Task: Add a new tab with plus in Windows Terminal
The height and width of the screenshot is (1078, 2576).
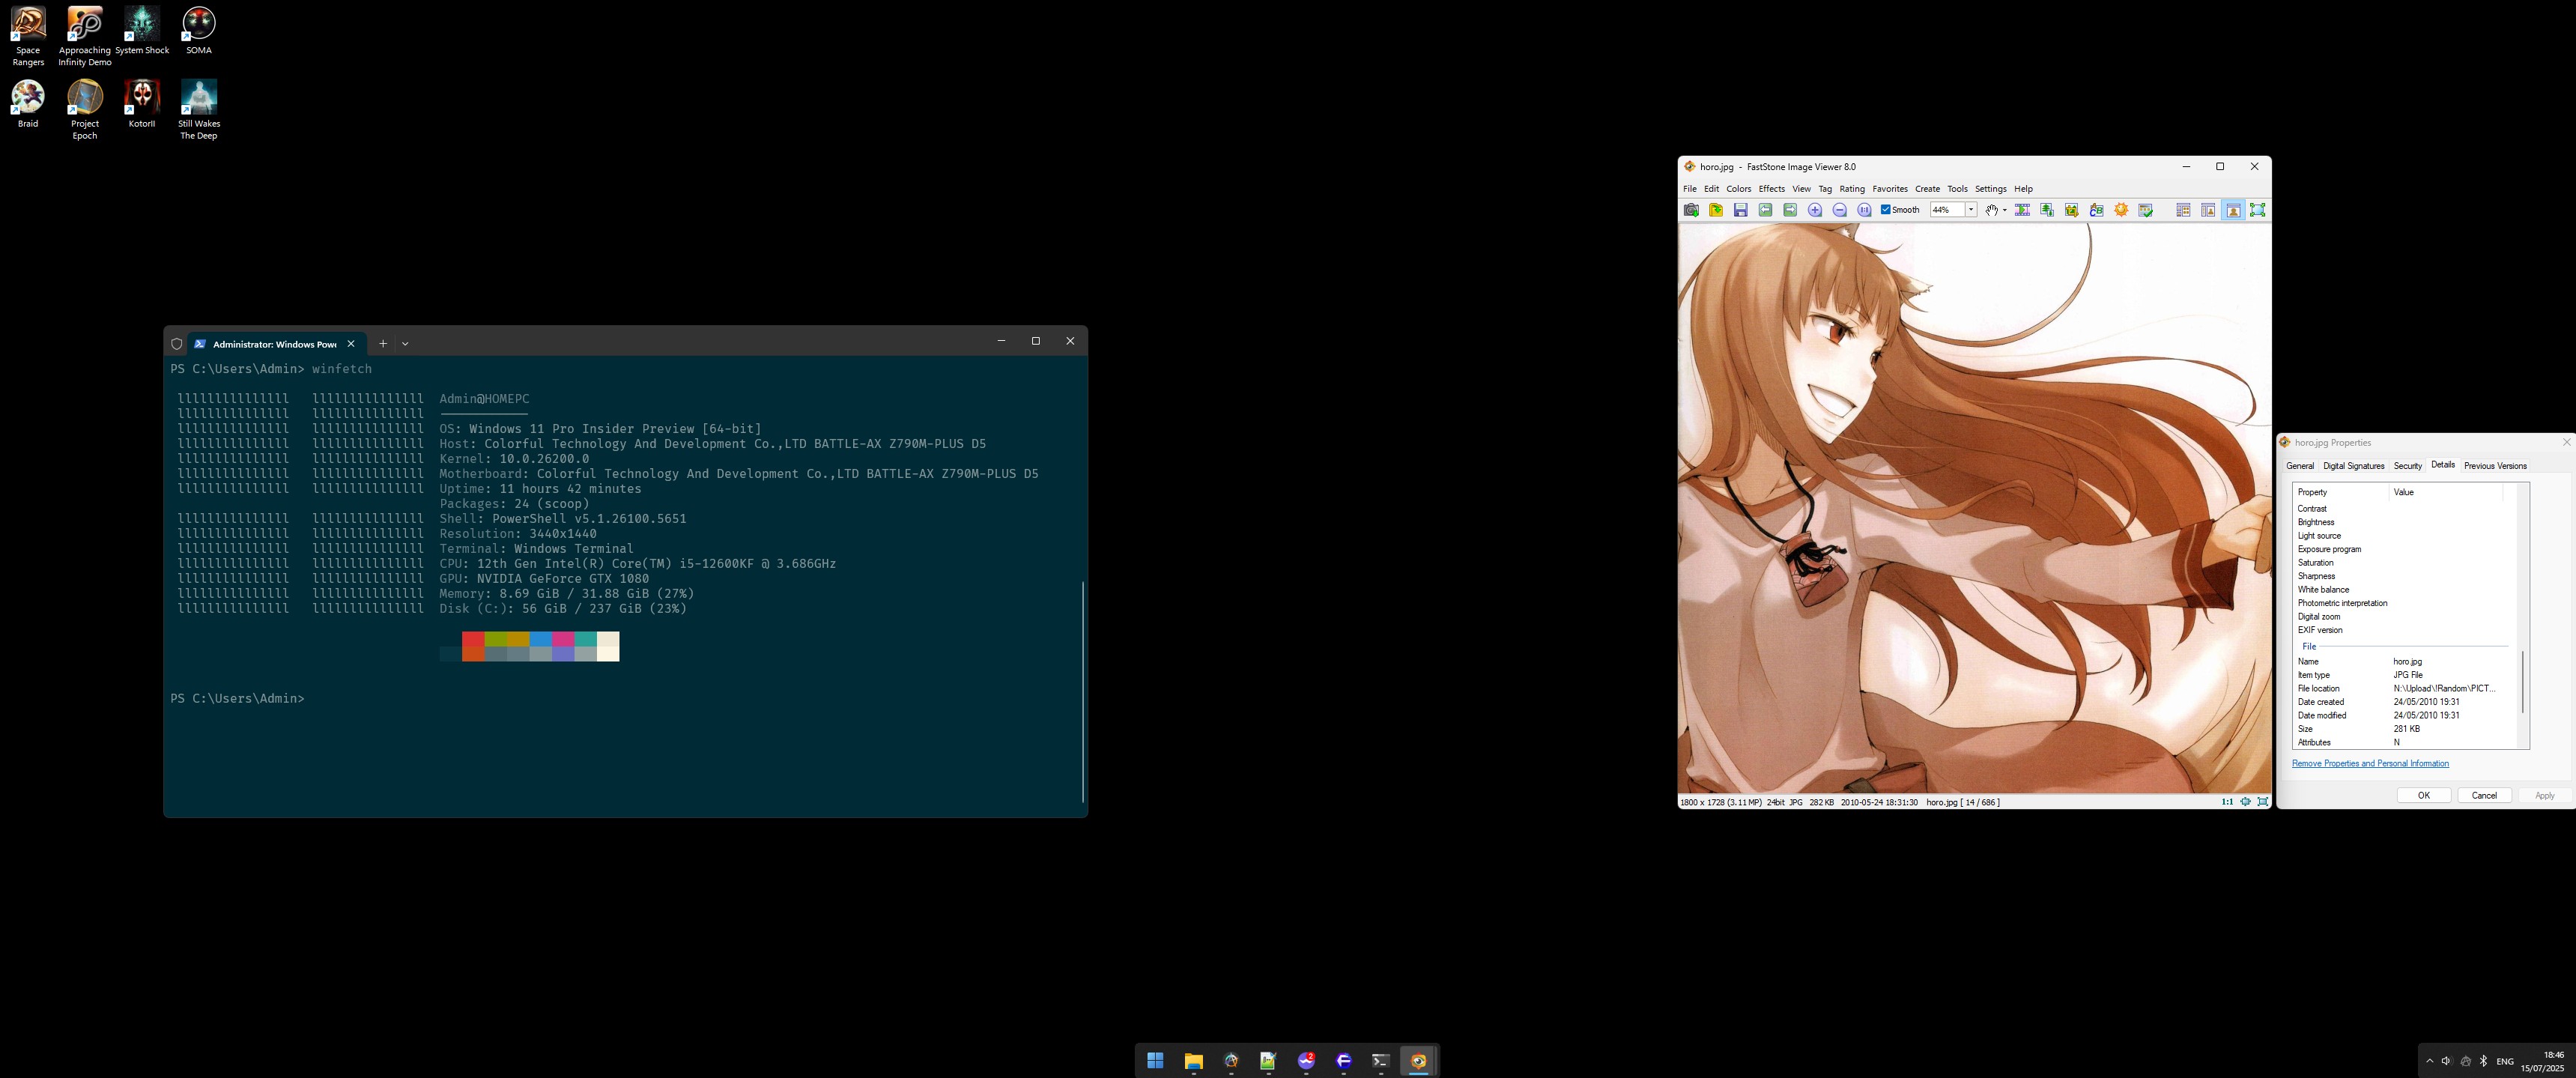Action: 383,343
